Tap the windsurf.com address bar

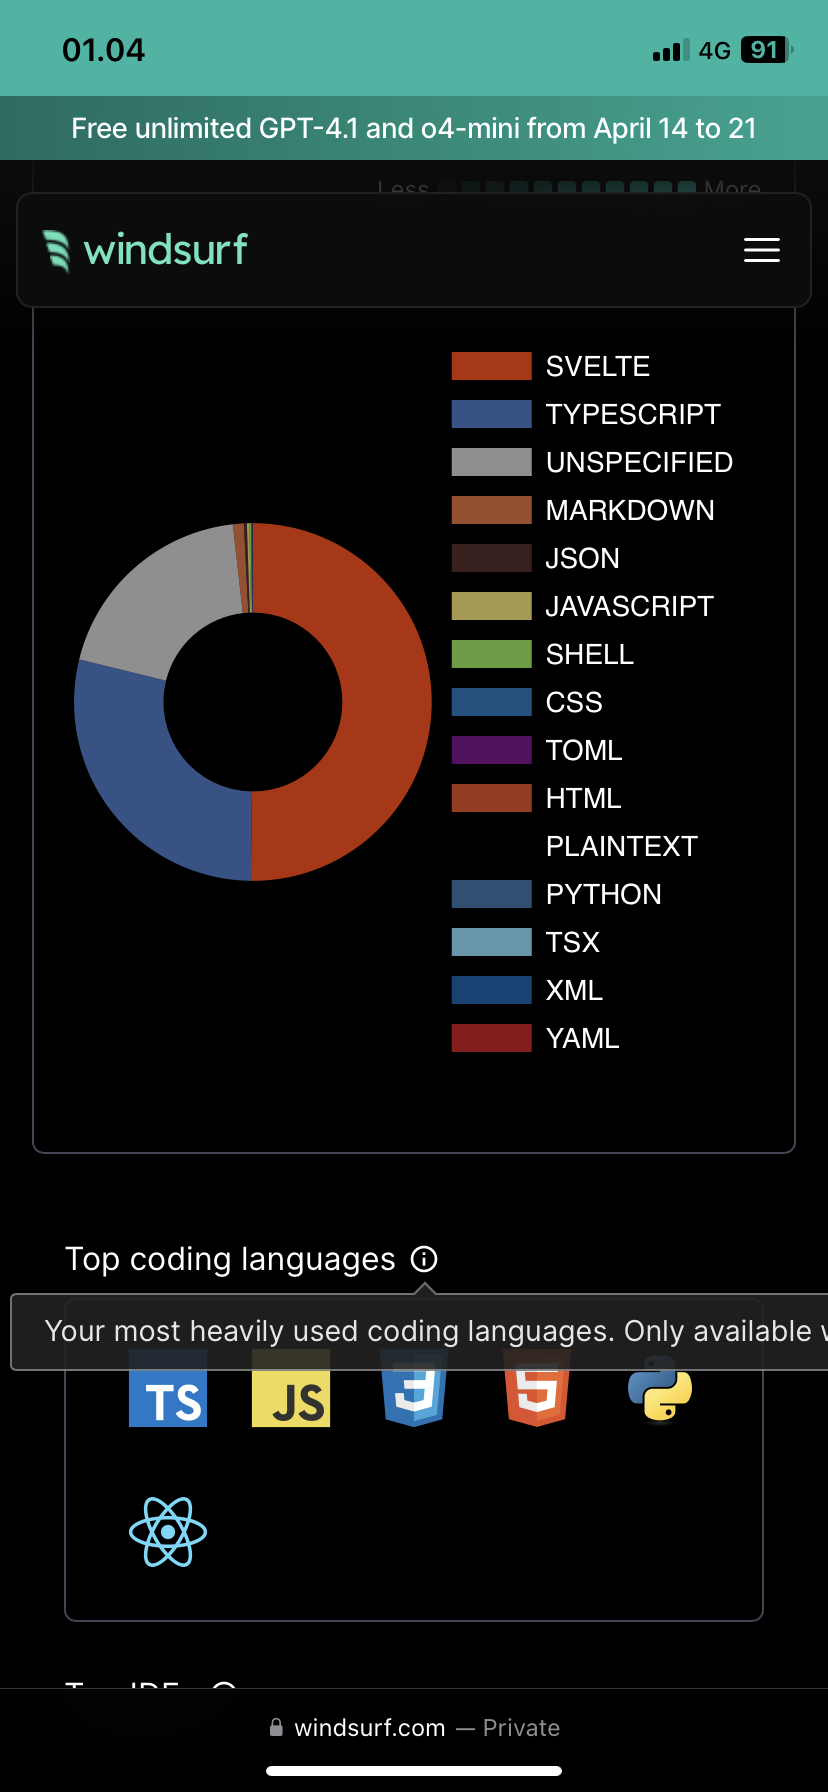pyautogui.click(x=414, y=1728)
